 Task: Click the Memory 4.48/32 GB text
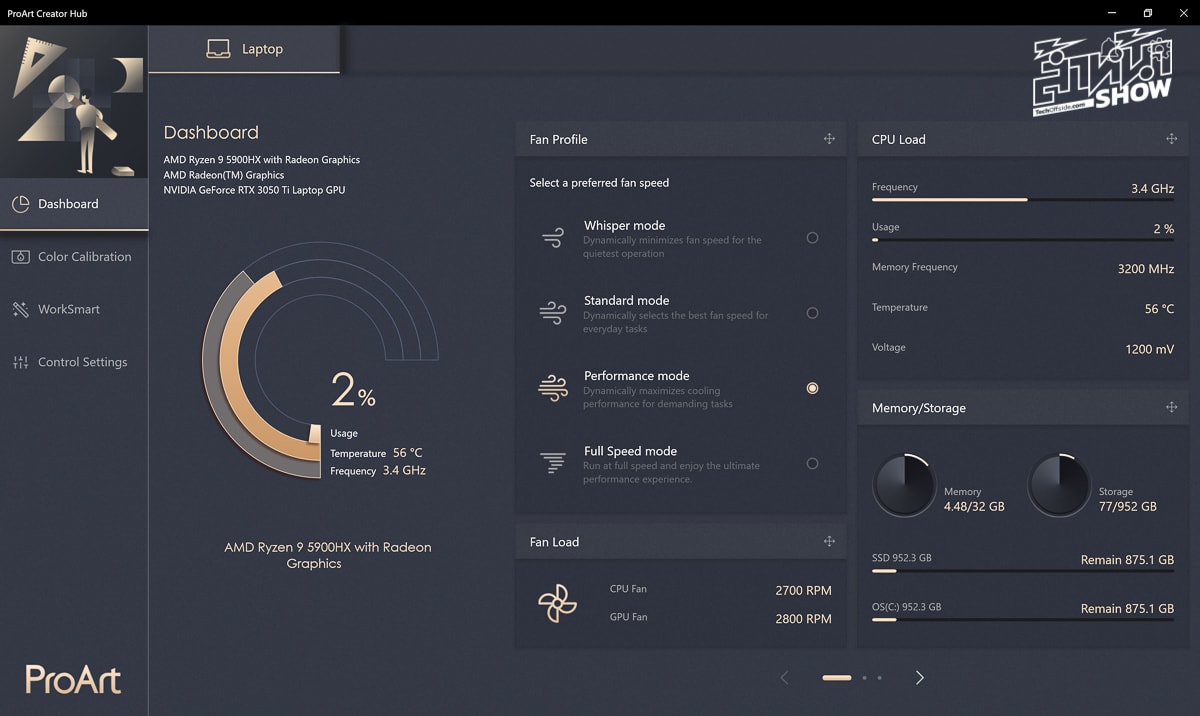click(974, 499)
